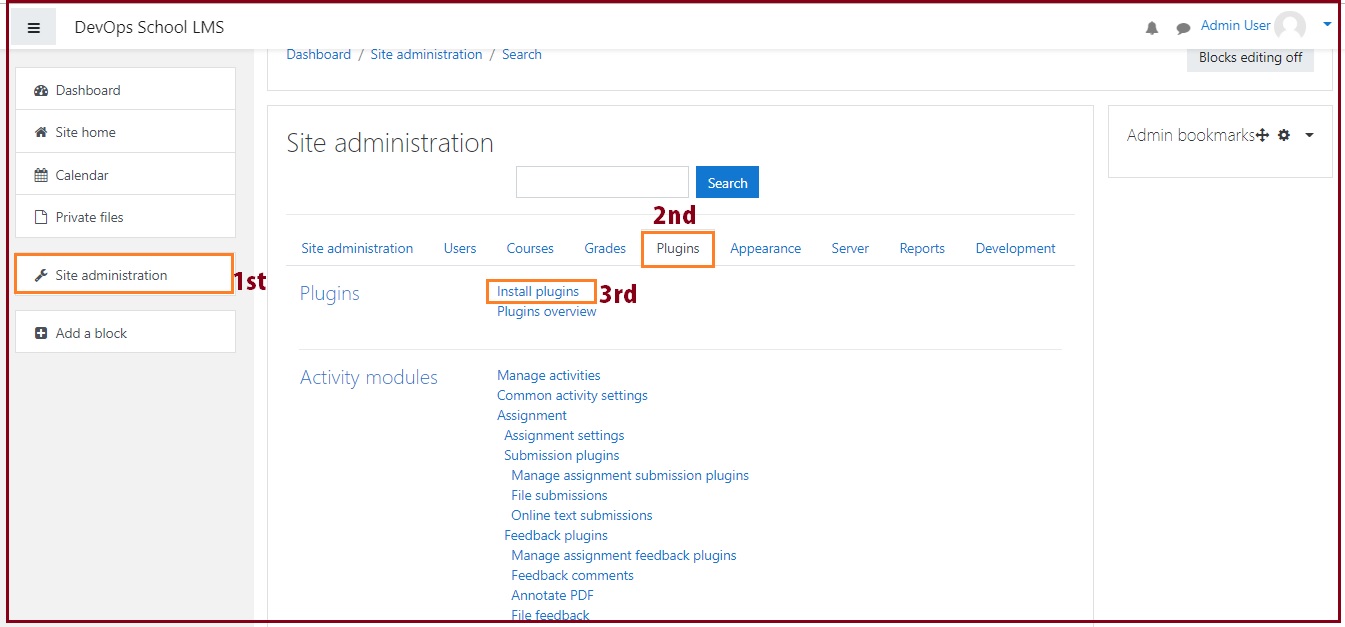Toggle the Blocks editing off button
This screenshot has height=627, width=1345.
click(1250, 57)
